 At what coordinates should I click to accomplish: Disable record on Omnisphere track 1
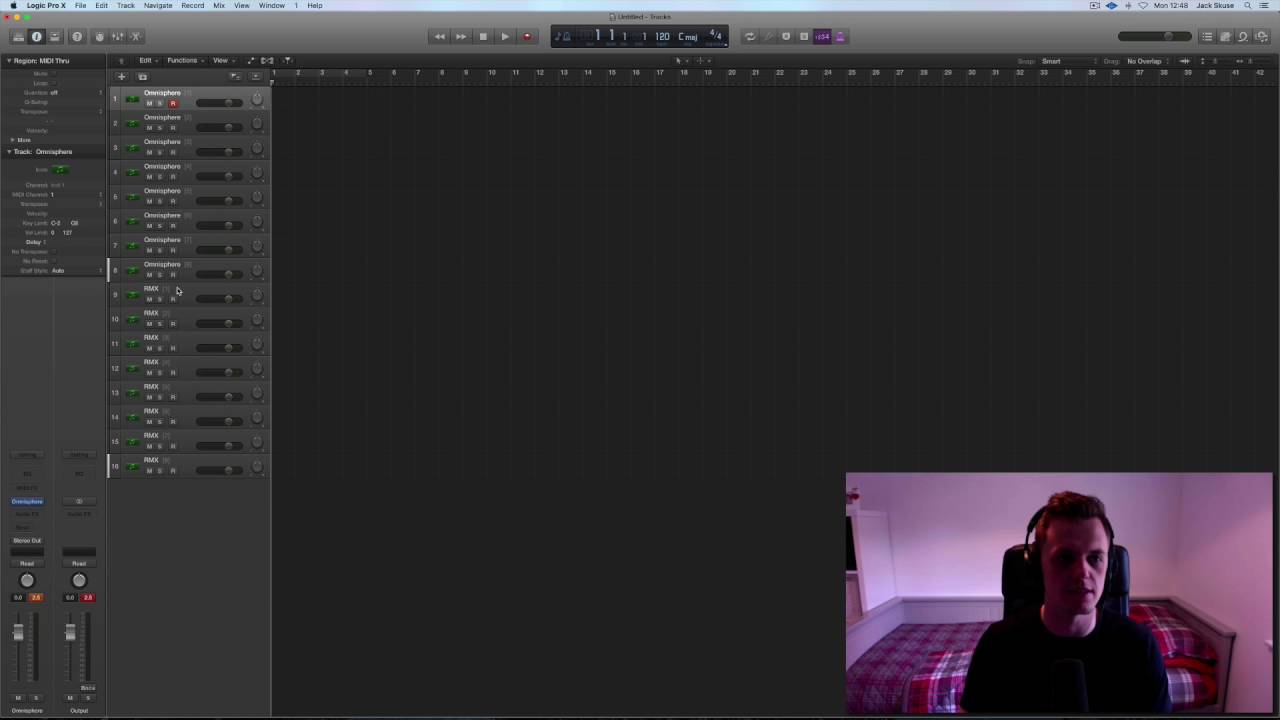pos(172,104)
